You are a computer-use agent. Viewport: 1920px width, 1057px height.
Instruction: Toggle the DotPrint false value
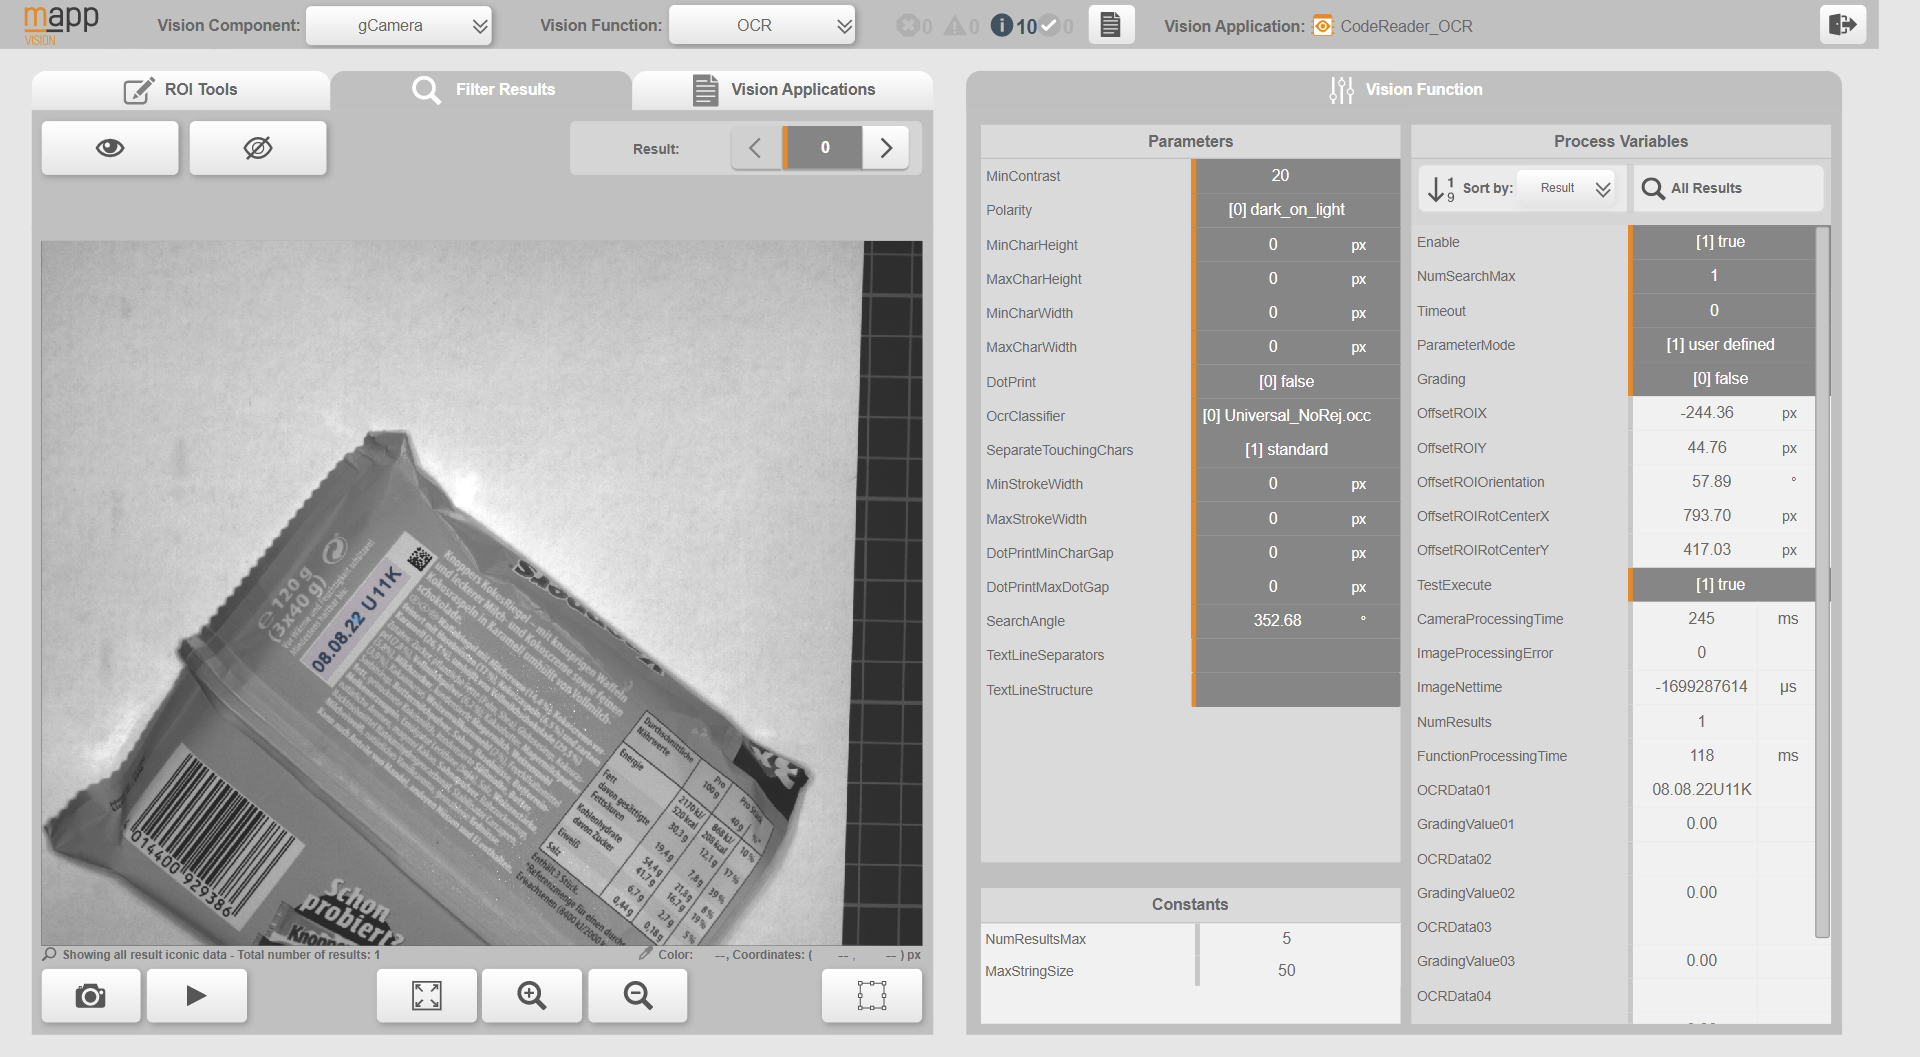click(1296, 382)
